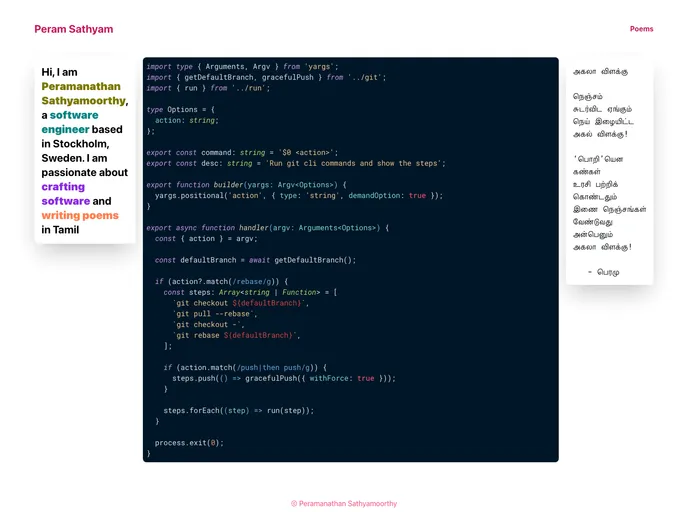Select the purple 'crafting software' text

tap(65, 194)
